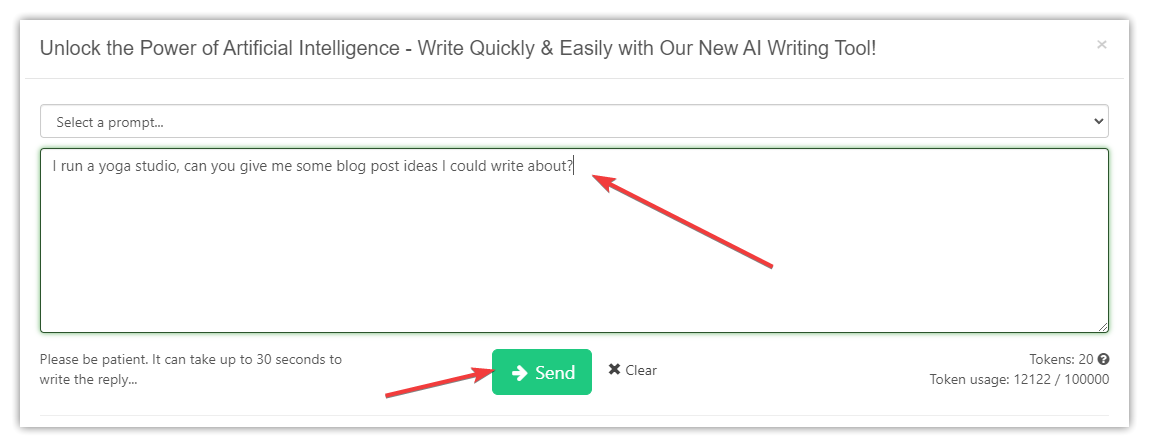Image resolution: width=1149 pixels, height=447 pixels.
Task: Click the Select a prompt placeholder text
Action: [109, 122]
